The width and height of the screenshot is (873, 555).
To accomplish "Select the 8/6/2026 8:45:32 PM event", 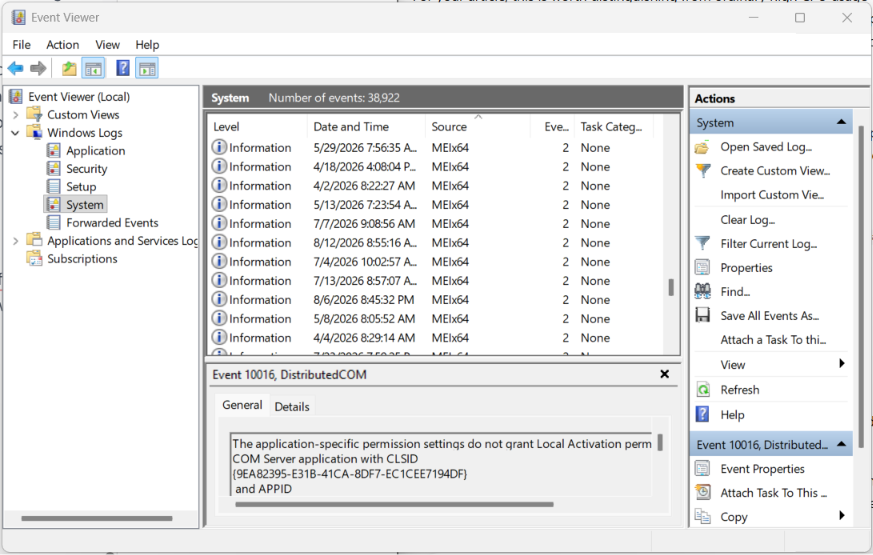I will [x=435, y=299].
